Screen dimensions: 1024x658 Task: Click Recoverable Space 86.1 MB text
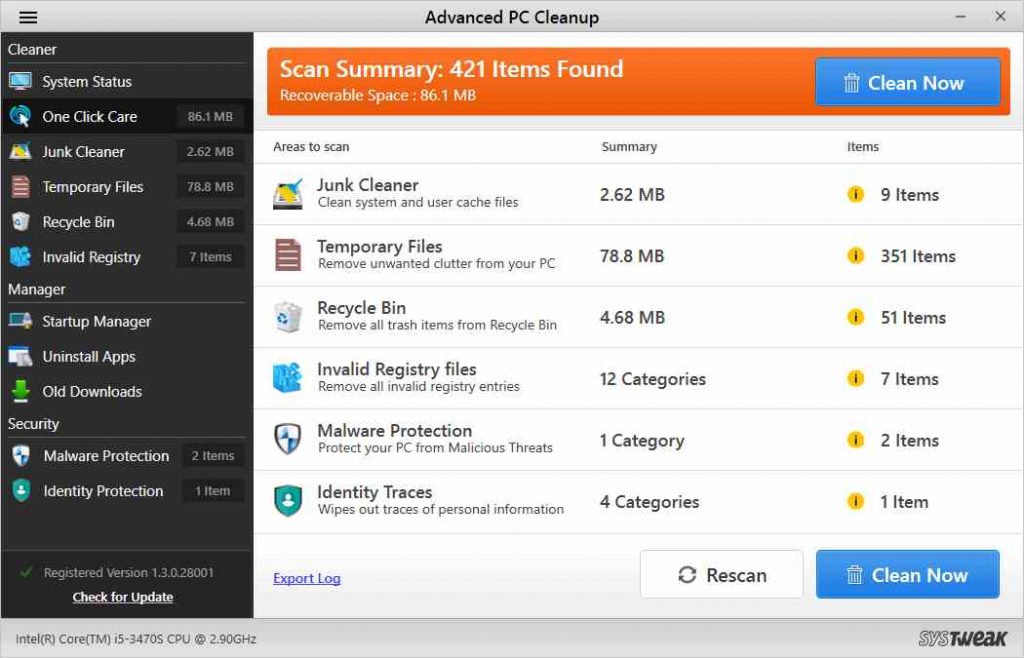point(377,95)
